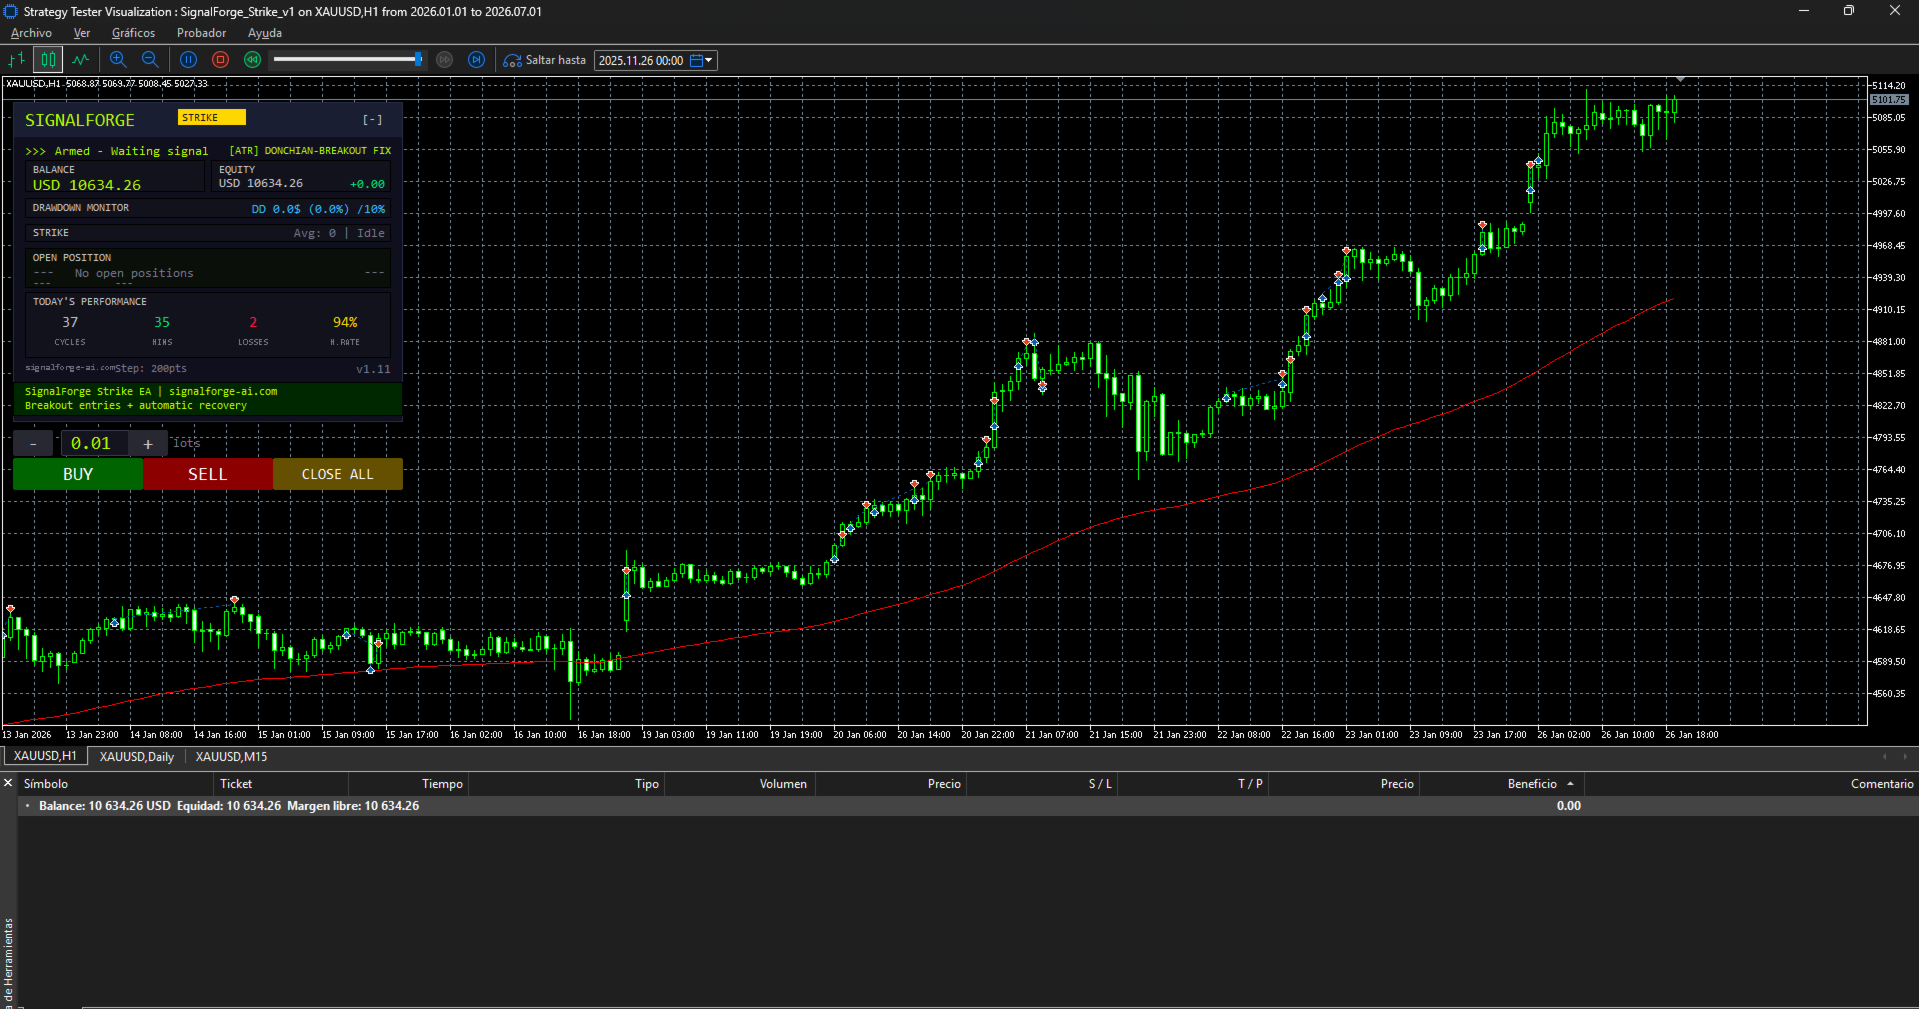
Task: Switch to the XAUUSD,H1 chart tab
Action: tap(45, 756)
